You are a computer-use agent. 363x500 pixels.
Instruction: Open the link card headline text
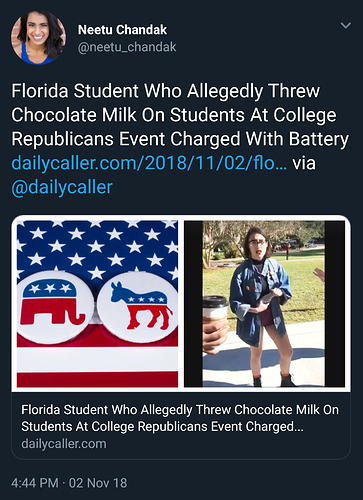click(x=180, y=418)
